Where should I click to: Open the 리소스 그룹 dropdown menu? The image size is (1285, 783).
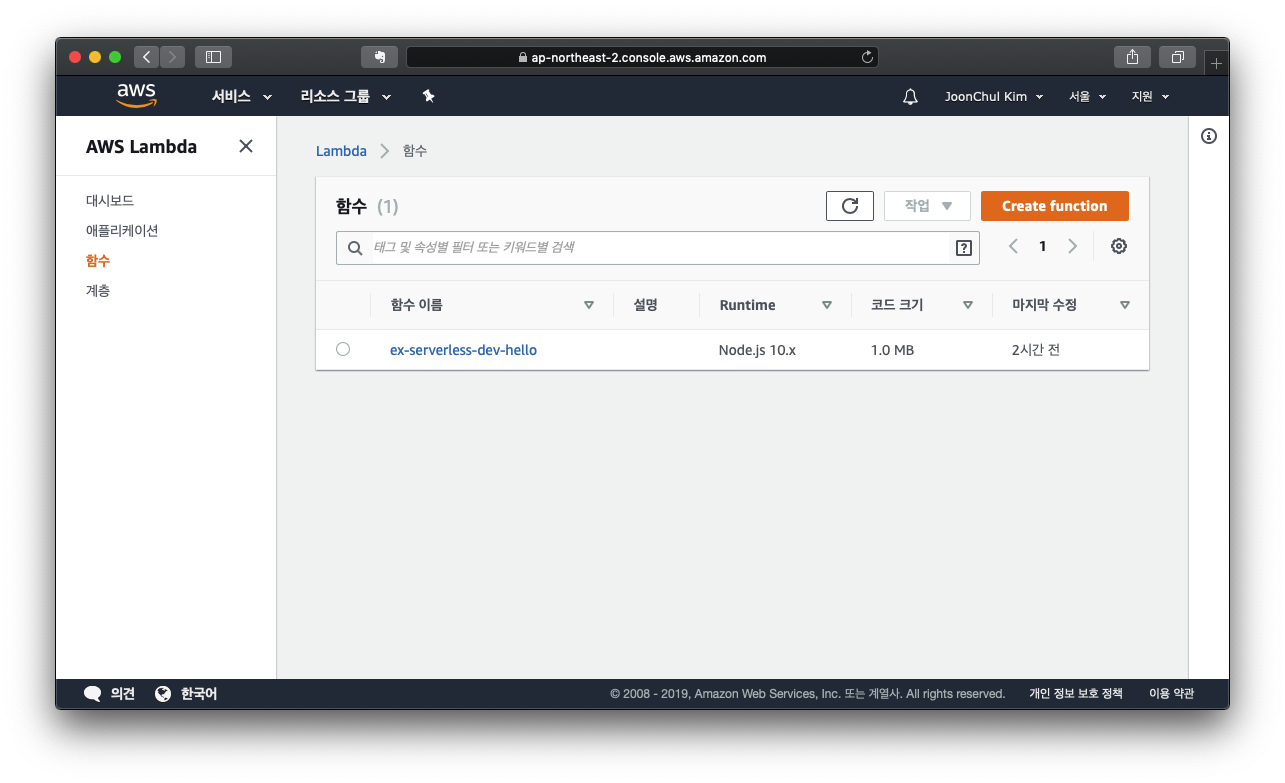pos(345,97)
